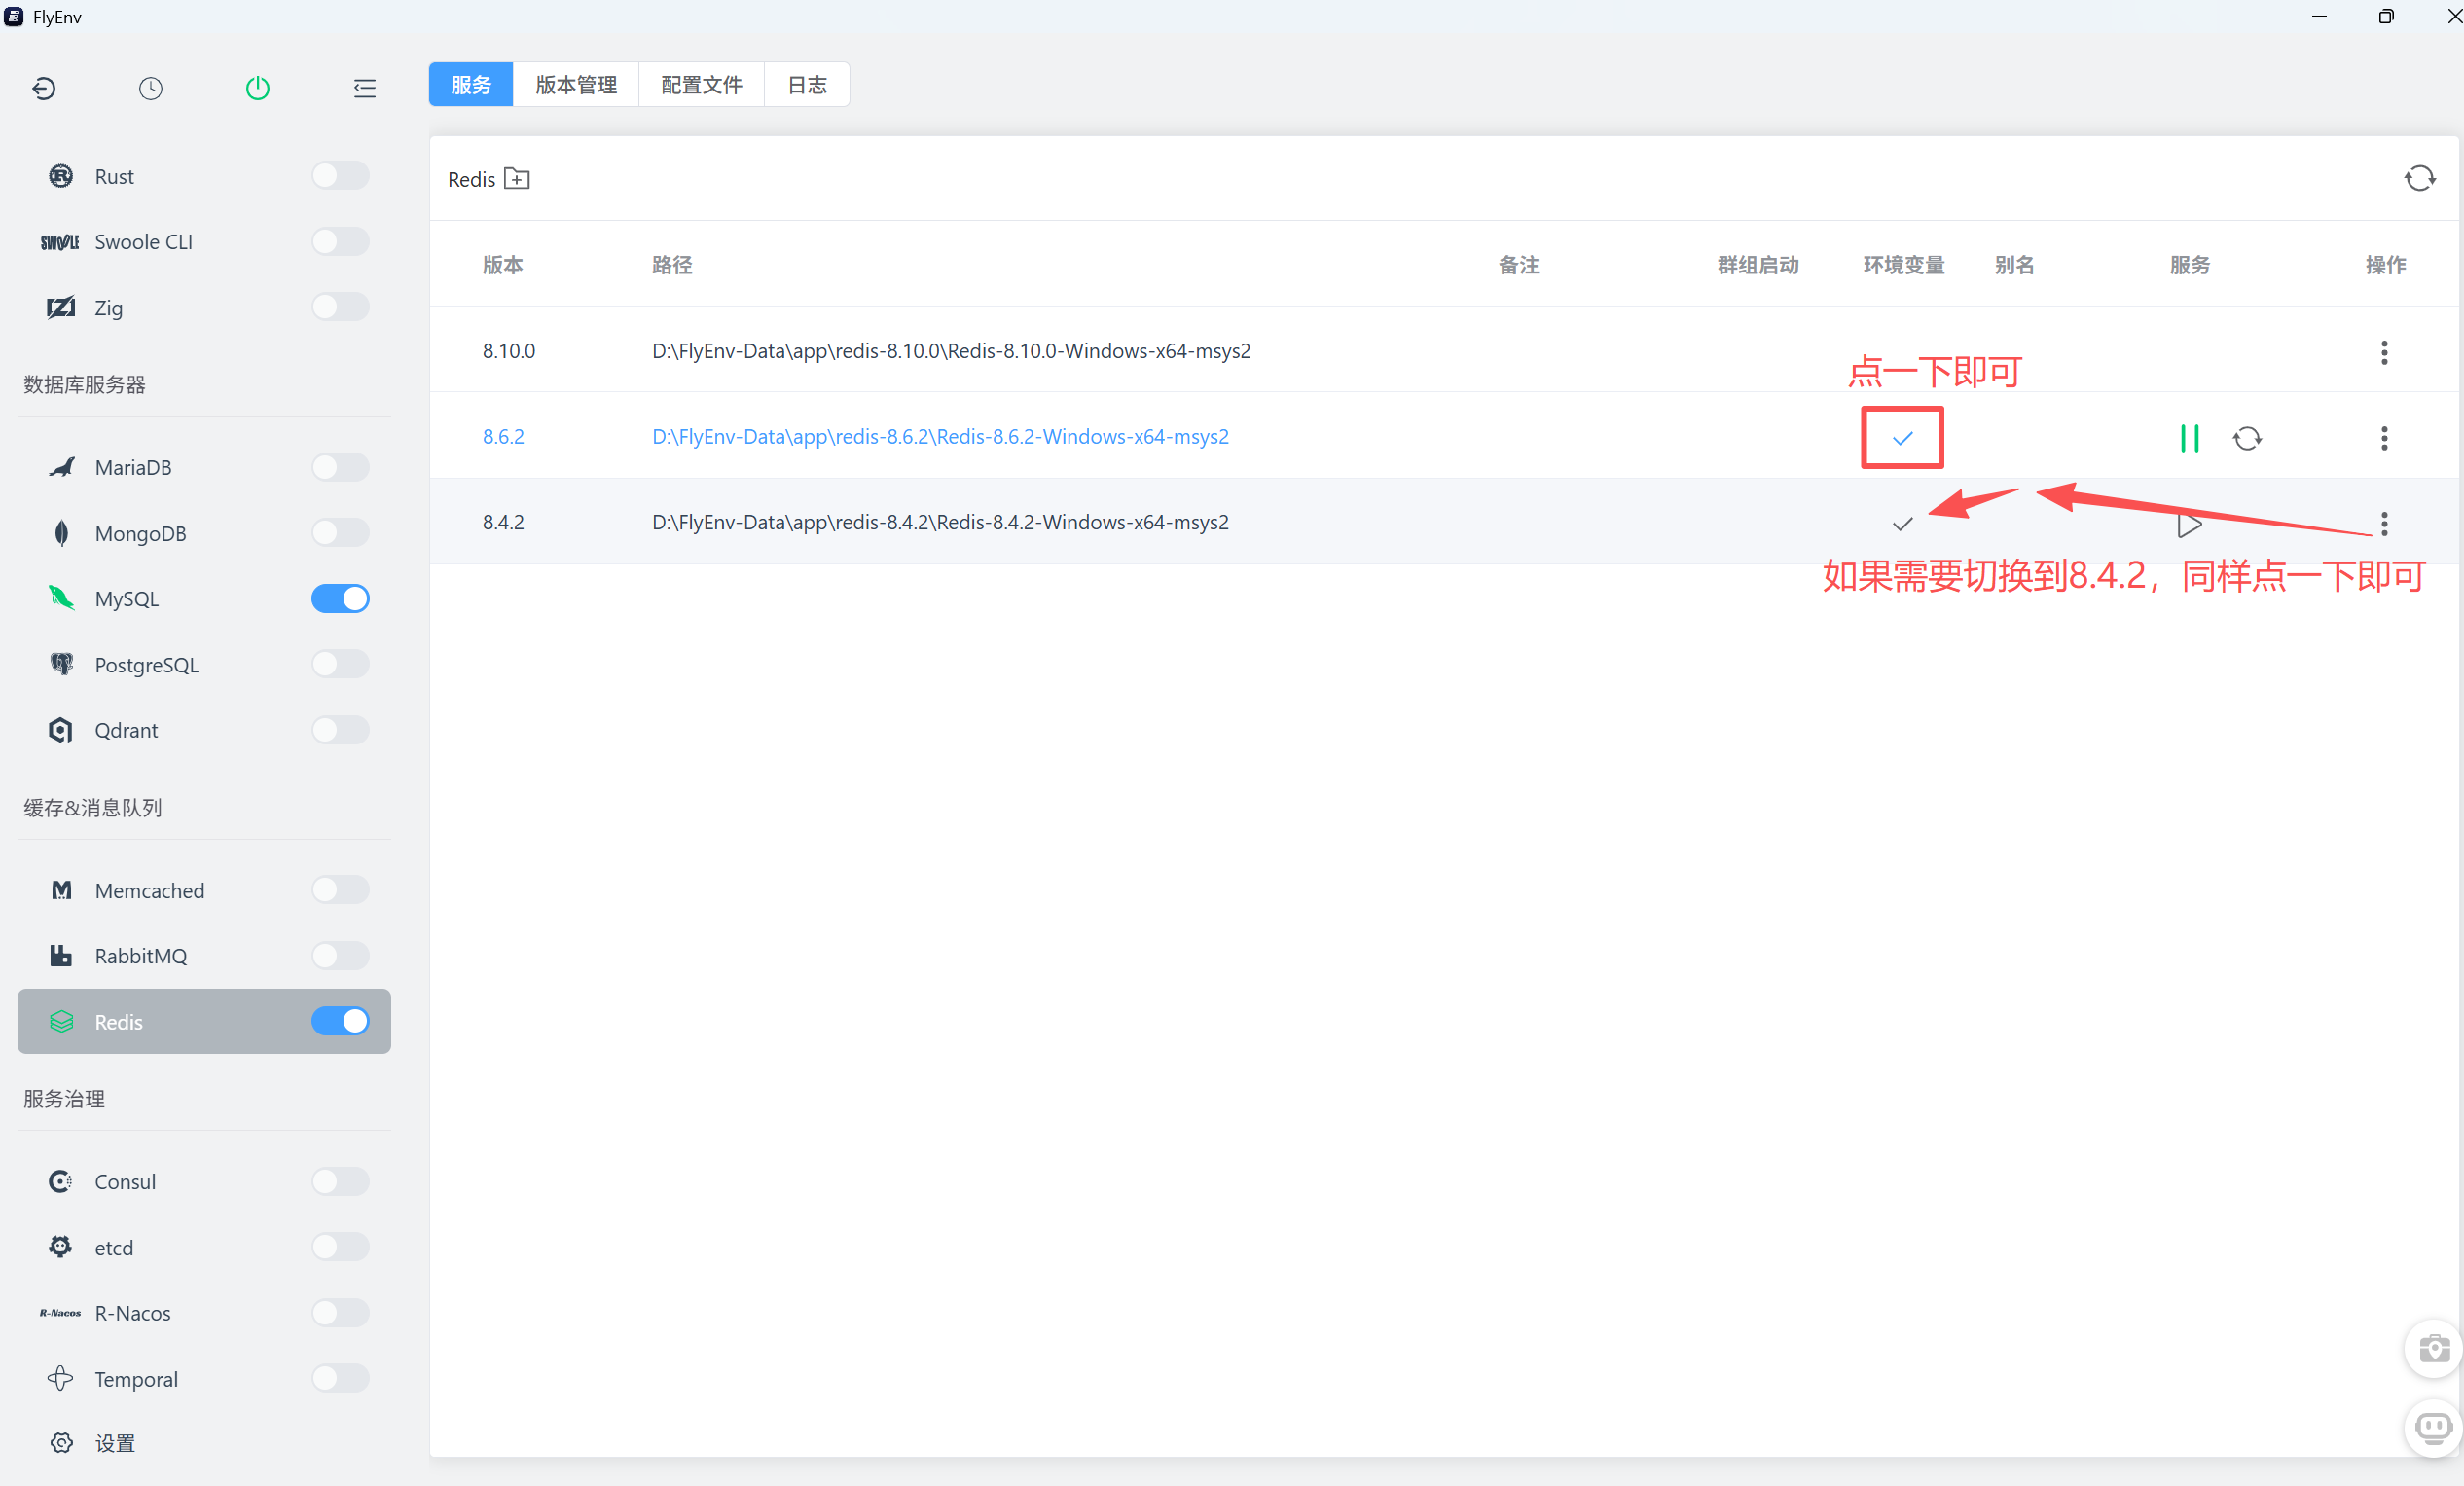Viewport: 2464px width, 1486px height.
Task: Click the 8.4.2 version cell
Action: coord(503,523)
